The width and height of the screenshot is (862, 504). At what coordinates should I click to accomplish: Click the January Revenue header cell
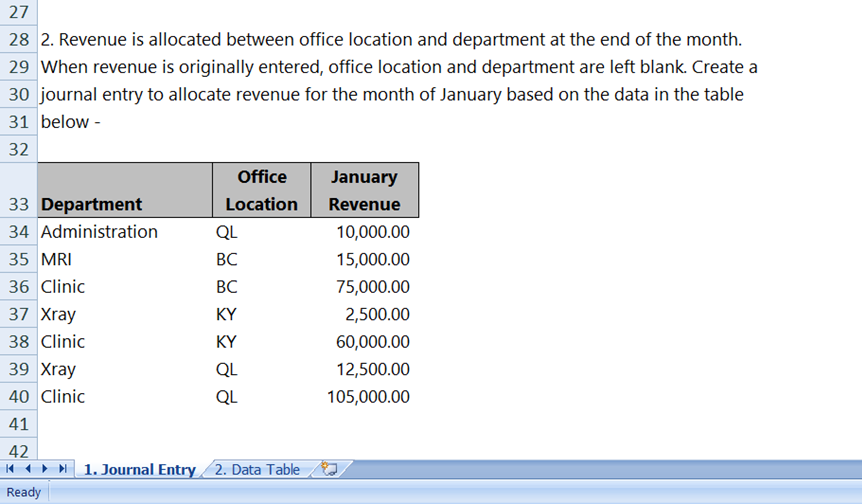[365, 190]
